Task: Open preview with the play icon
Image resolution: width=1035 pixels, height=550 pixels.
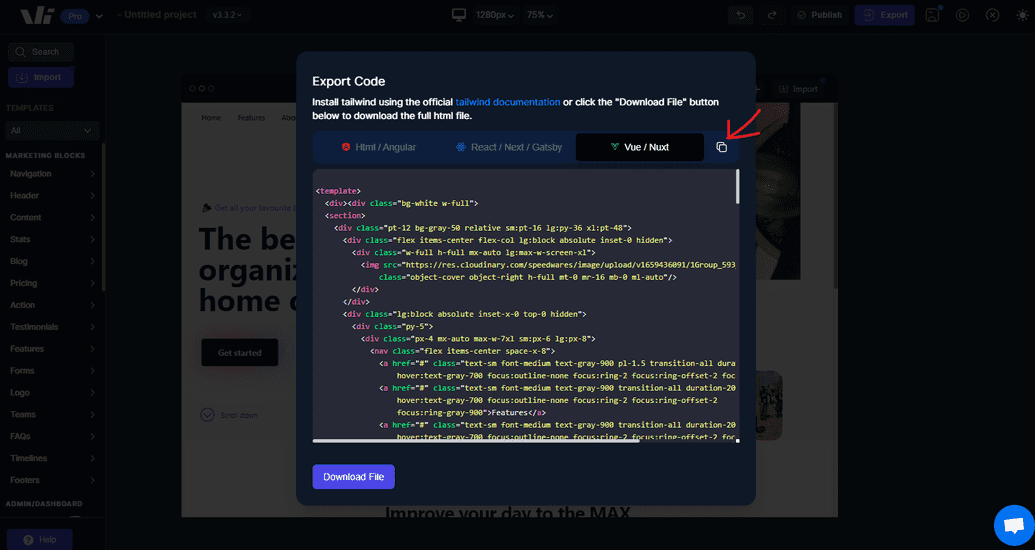Action: click(x=962, y=15)
